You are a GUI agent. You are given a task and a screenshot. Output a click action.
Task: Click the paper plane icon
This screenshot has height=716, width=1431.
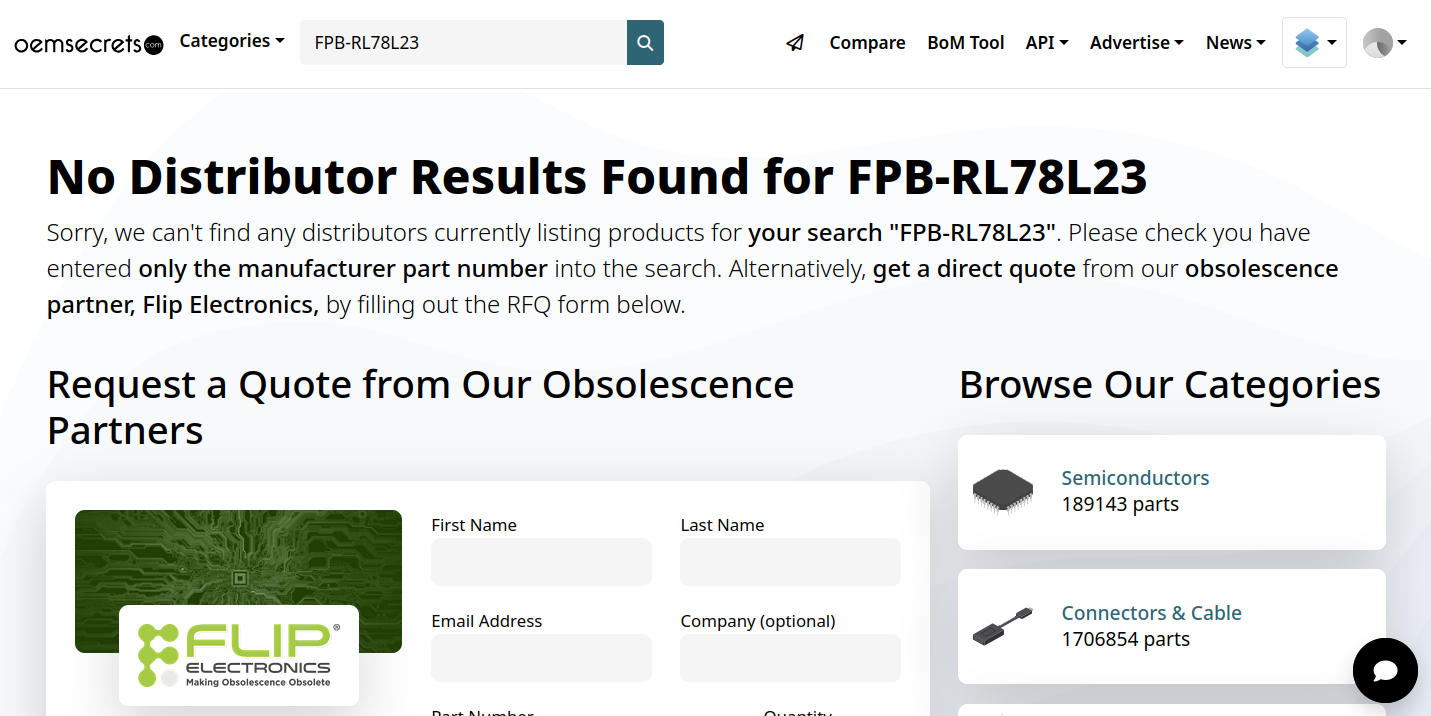point(795,43)
